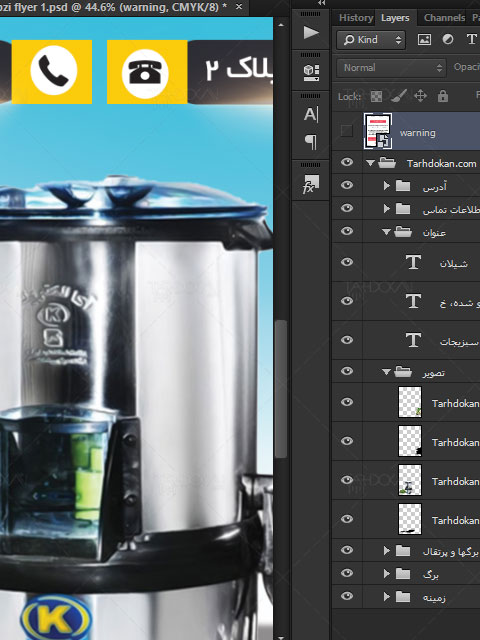Select the first Tarhdokan layer thumbnail under تصویر
The image size is (480, 640).
[409, 402]
